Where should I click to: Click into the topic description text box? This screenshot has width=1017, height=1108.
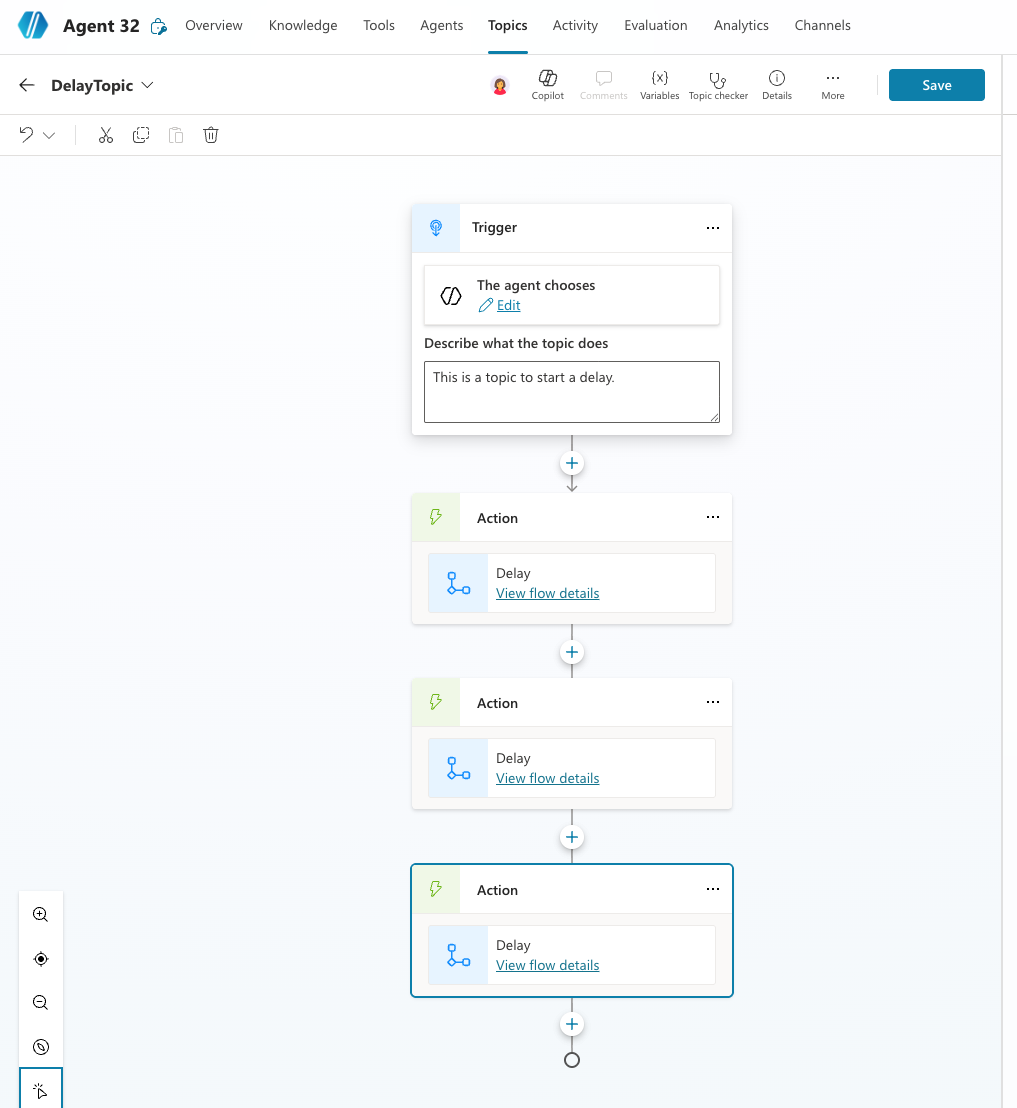coord(571,391)
